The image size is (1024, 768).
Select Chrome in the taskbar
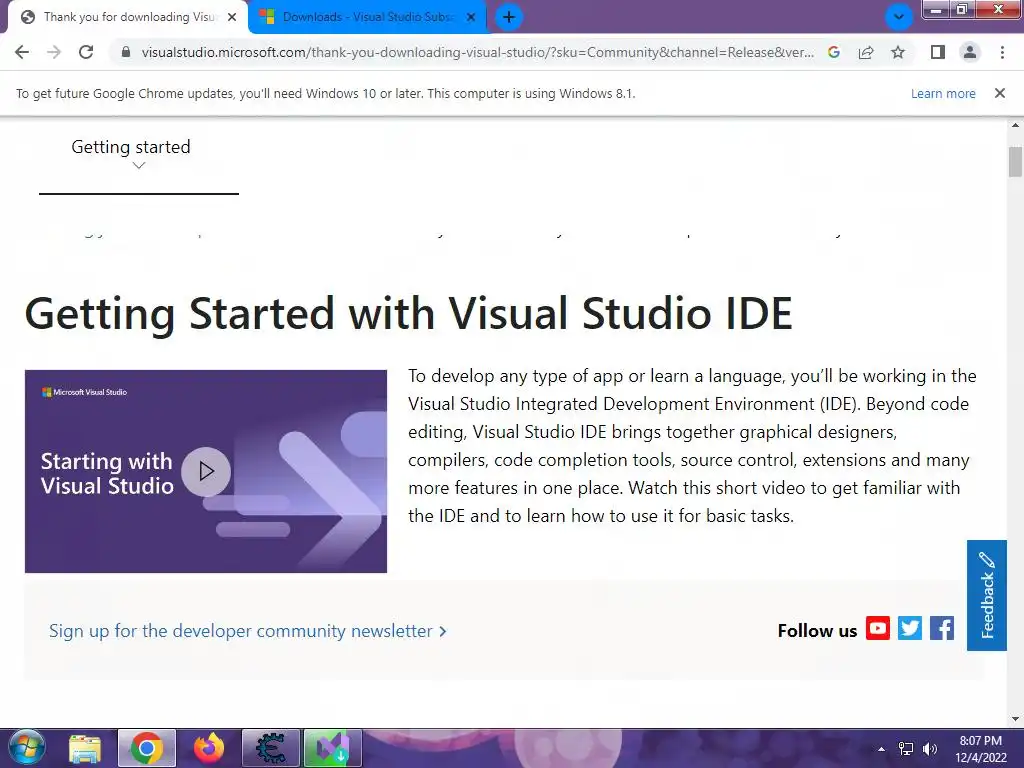click(x=146, y=748)
